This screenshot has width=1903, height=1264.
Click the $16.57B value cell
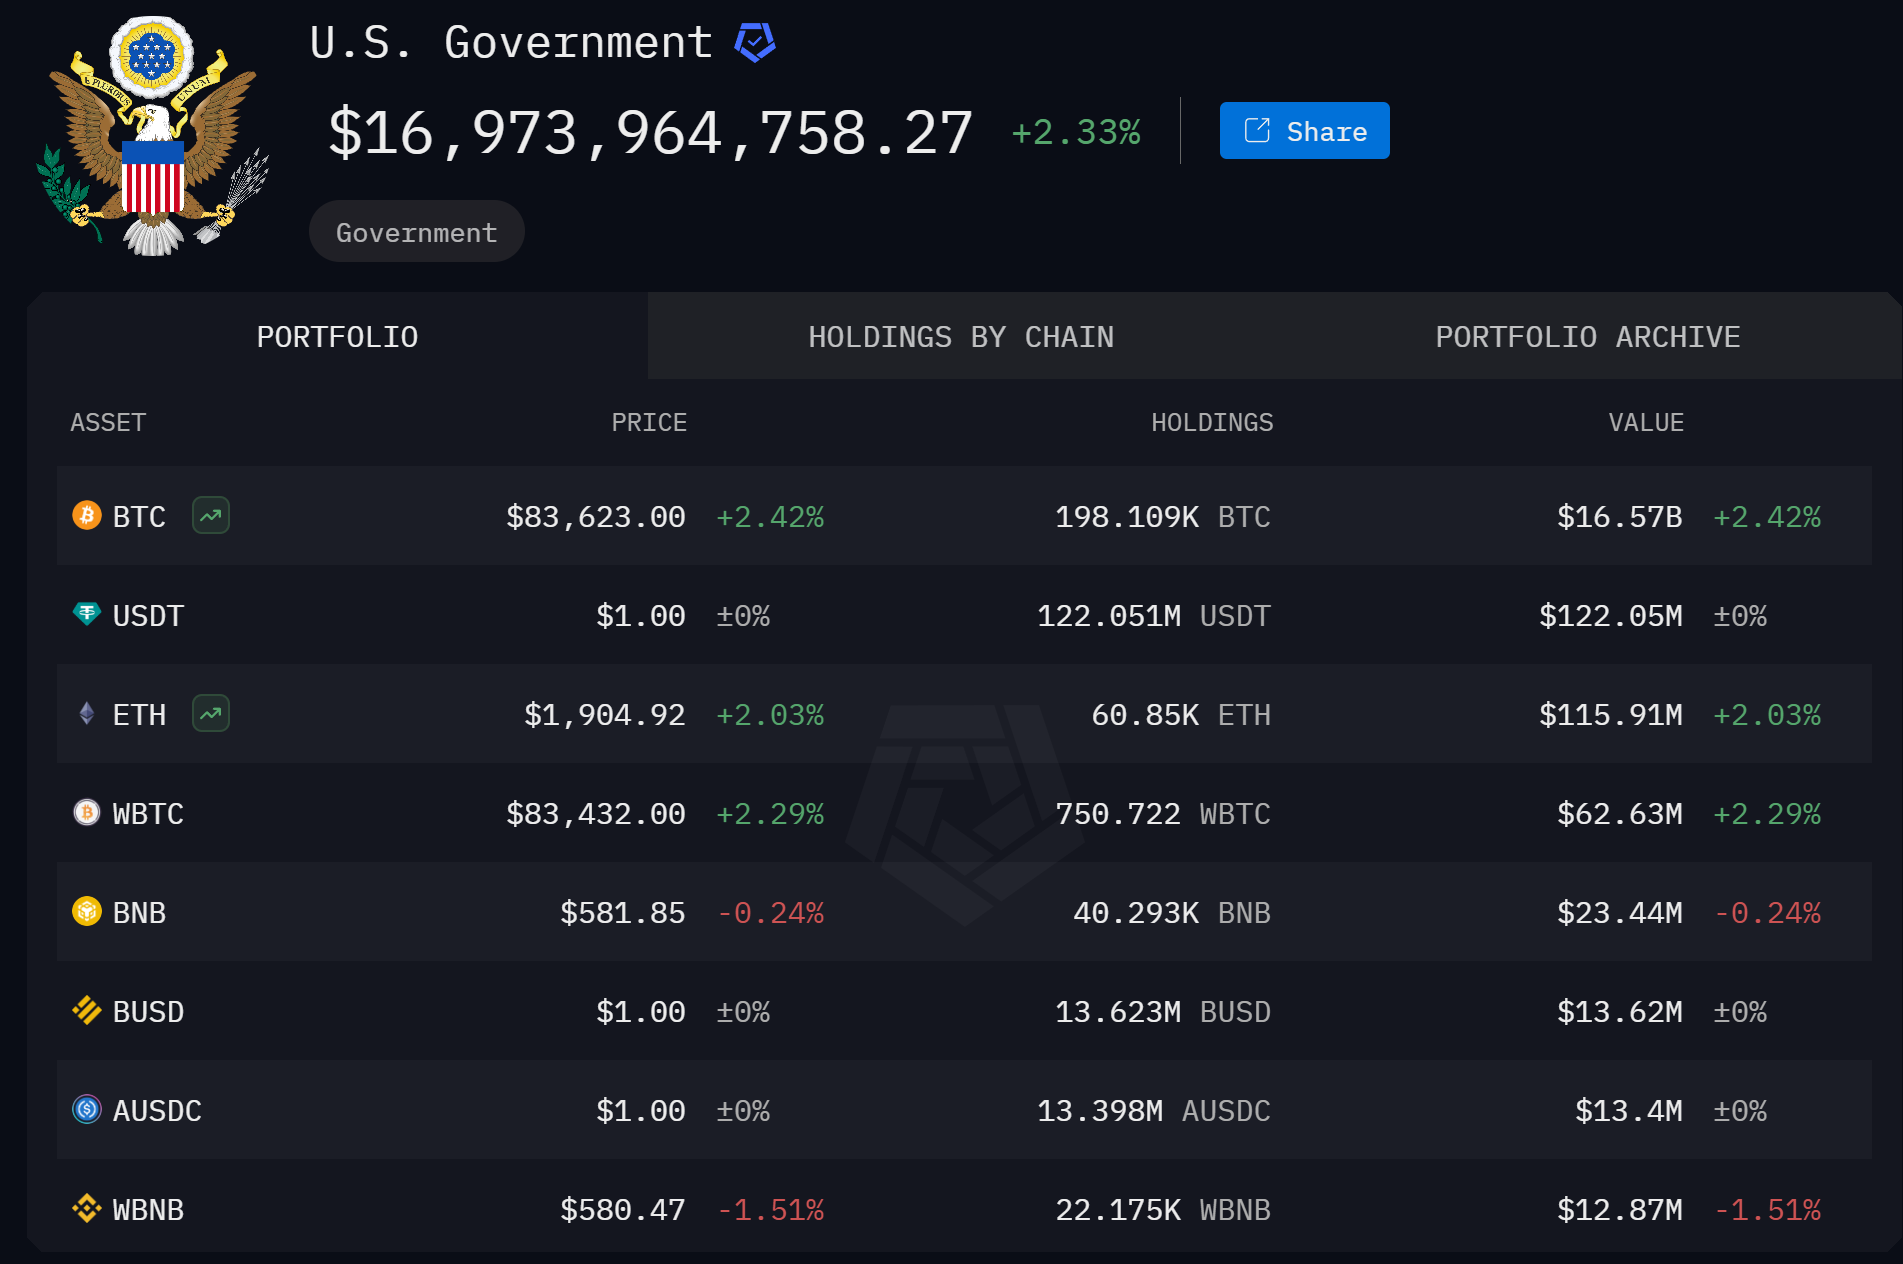tap(1620, 517)
